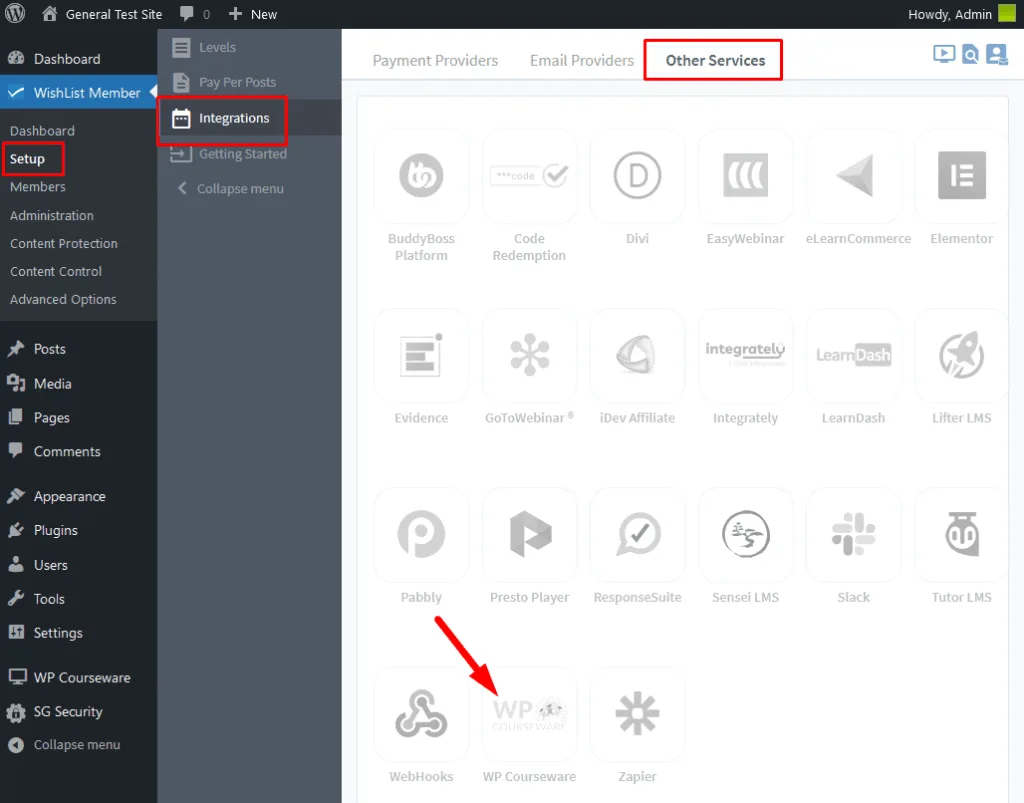Select the Divi integration icon
This screenshot has width=1024, height=803.
(637, 175)
